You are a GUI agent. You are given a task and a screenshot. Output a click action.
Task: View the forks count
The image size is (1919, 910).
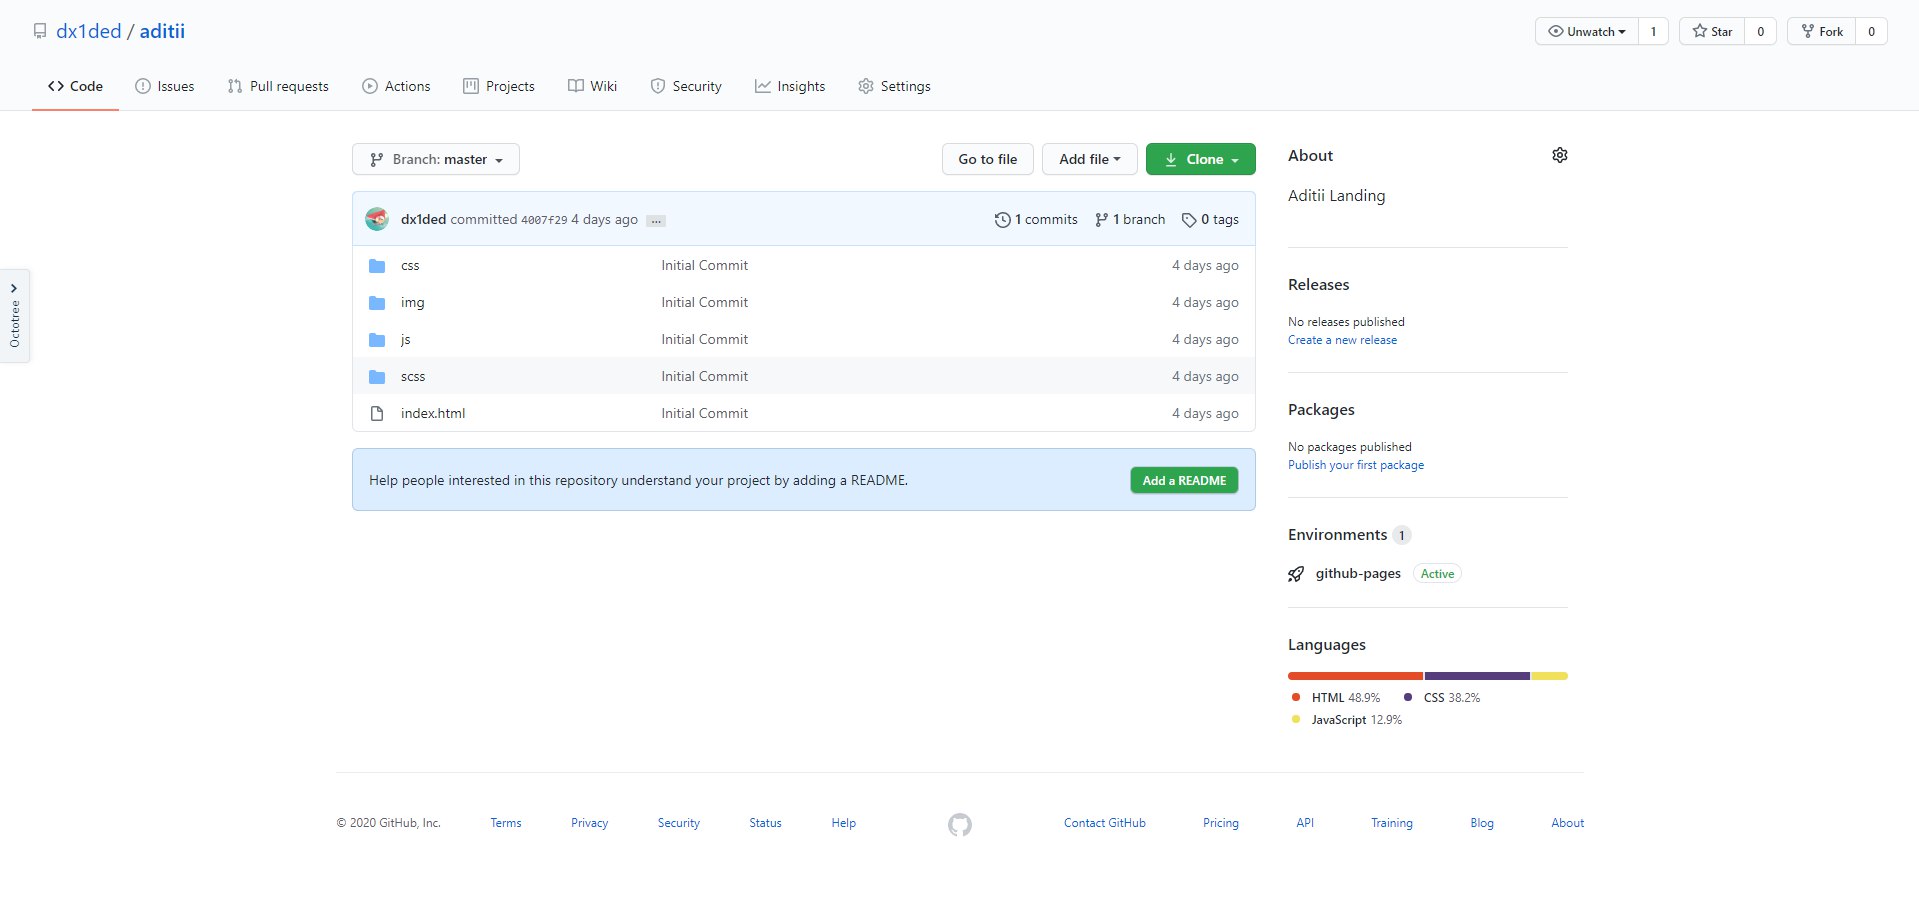coord(1871,31)
